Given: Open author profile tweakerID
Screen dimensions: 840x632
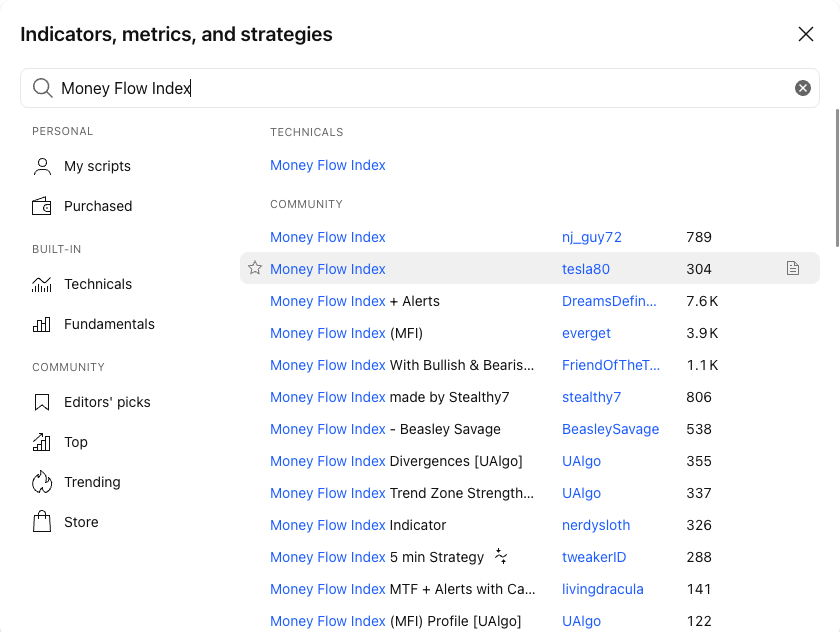Looking at the screenshot, I should click(x=594, y=557).
